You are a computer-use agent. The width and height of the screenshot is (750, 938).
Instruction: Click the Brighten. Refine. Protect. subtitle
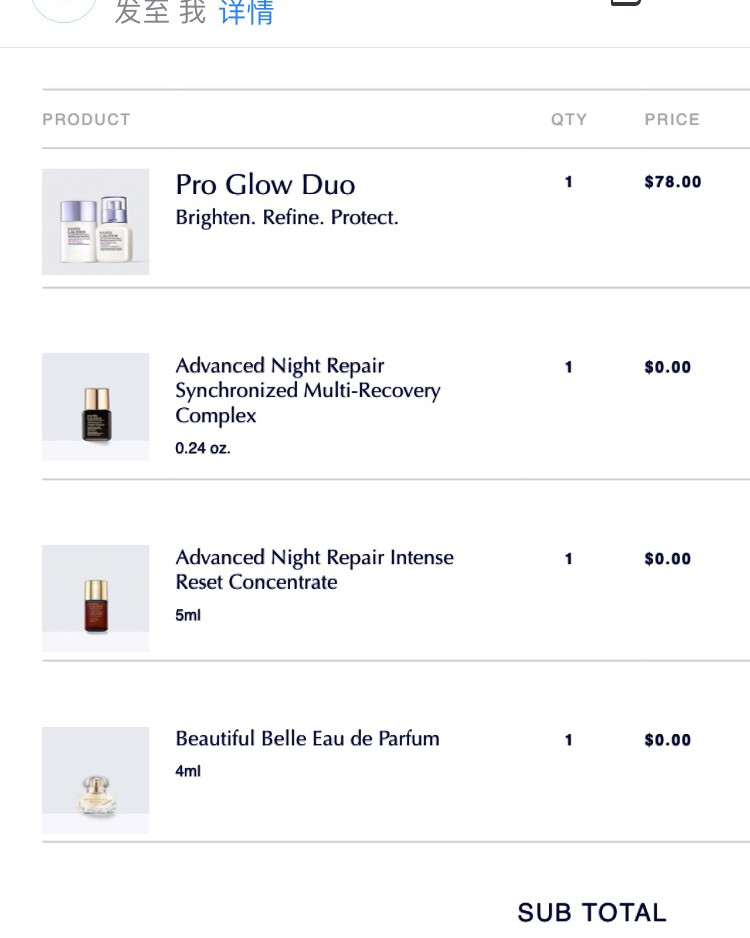coord(287,218)
